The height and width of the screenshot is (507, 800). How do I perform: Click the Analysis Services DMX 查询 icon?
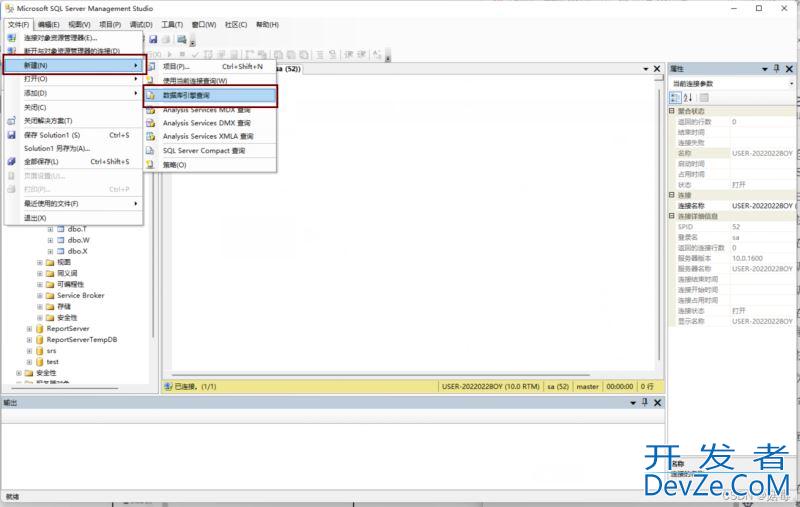click(x=151, y=123)
